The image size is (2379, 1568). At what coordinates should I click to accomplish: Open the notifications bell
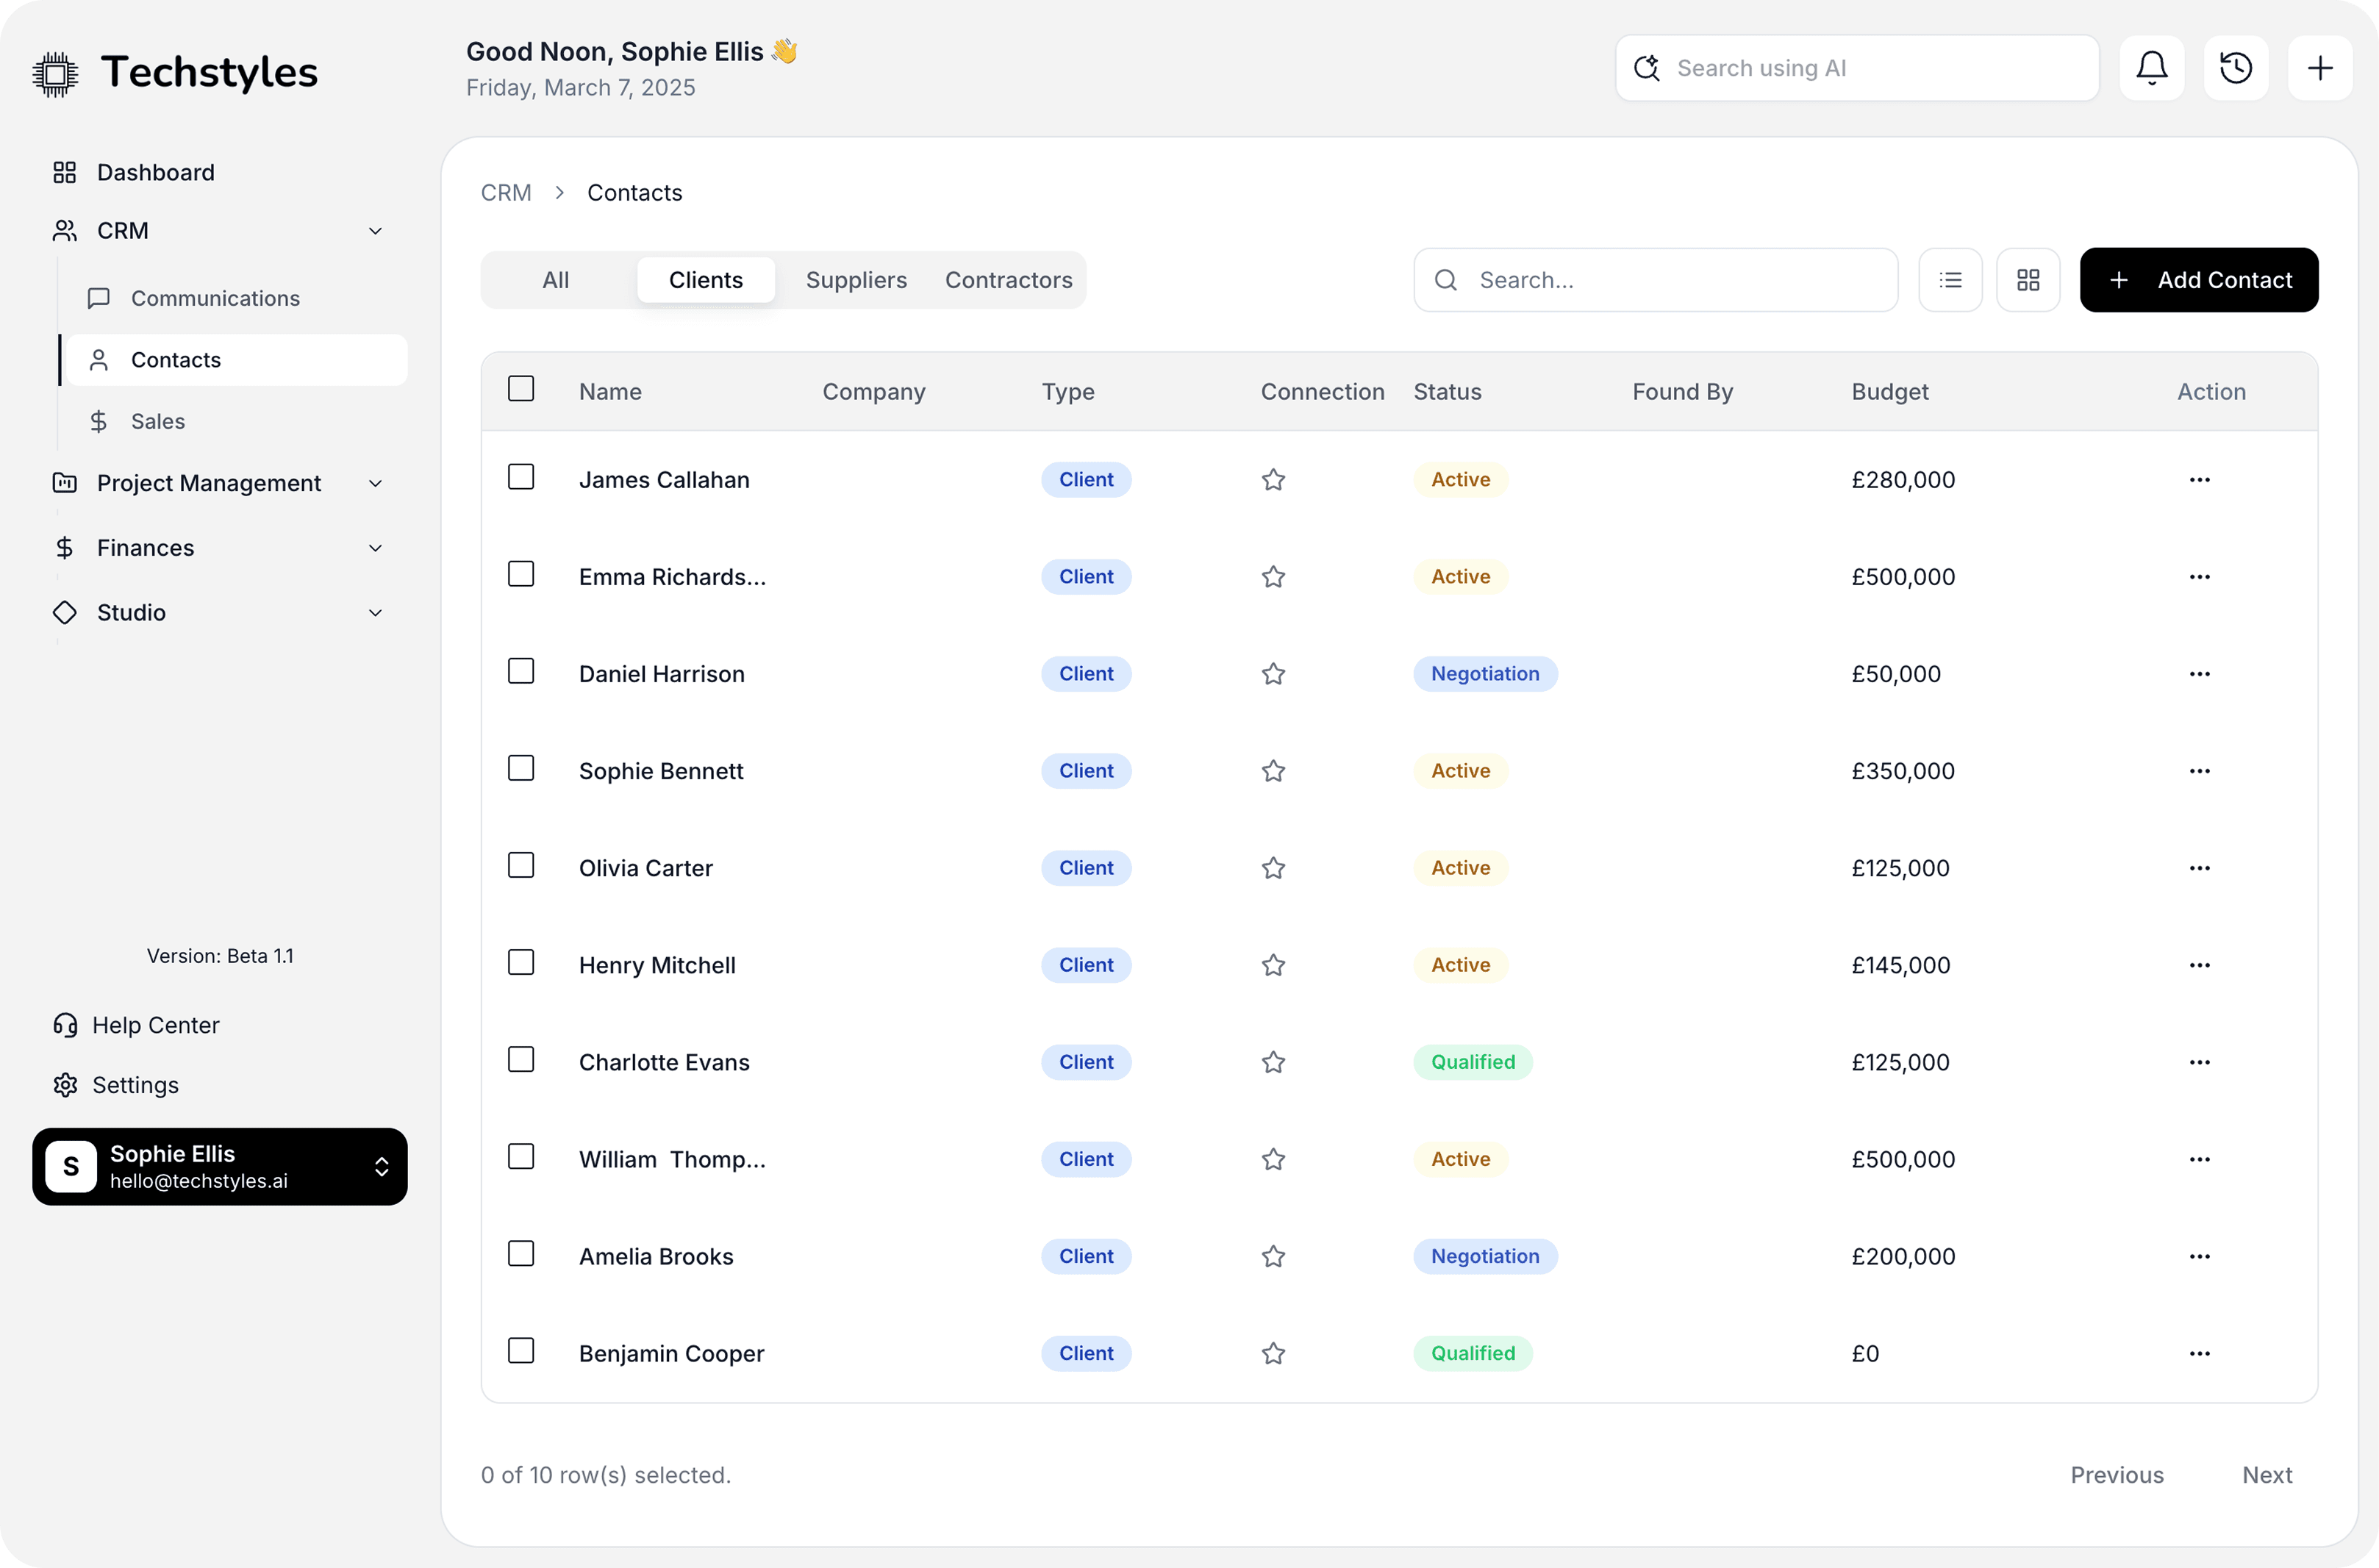click(x=2151, y=68)
